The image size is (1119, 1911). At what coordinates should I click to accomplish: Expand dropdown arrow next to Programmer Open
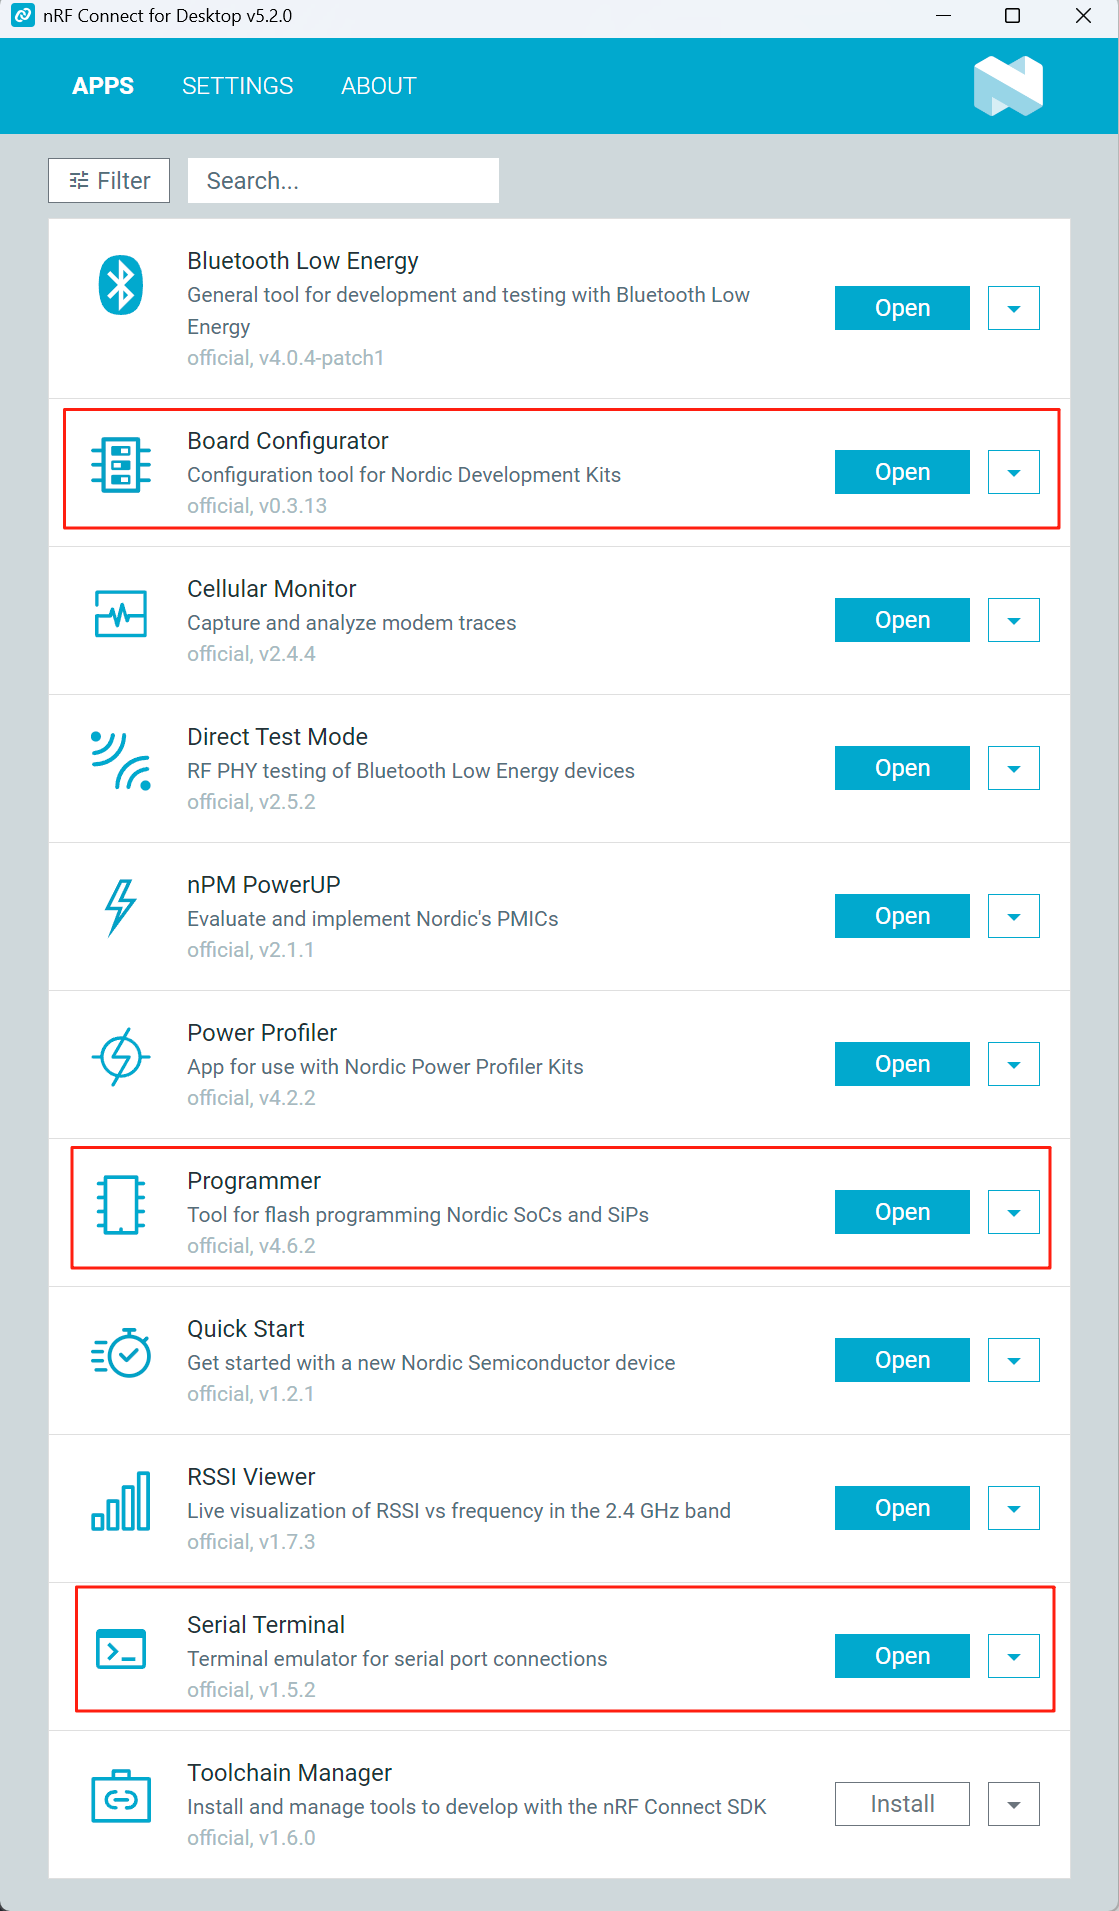tap(1014, 1212)
